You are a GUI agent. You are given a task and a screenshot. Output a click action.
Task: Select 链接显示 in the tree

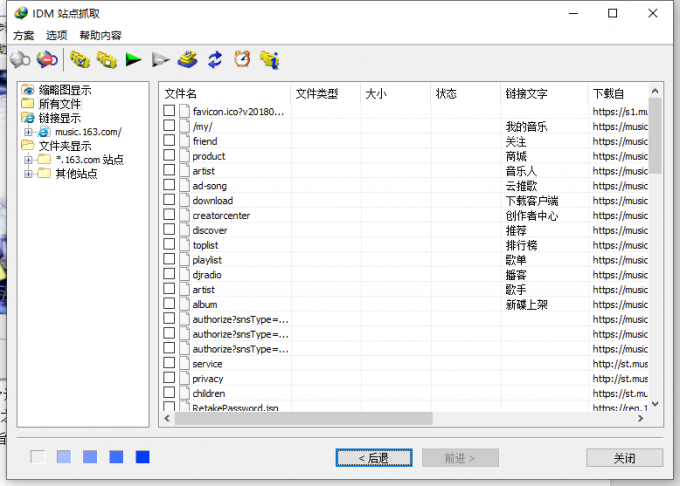[x=60, y=118]
